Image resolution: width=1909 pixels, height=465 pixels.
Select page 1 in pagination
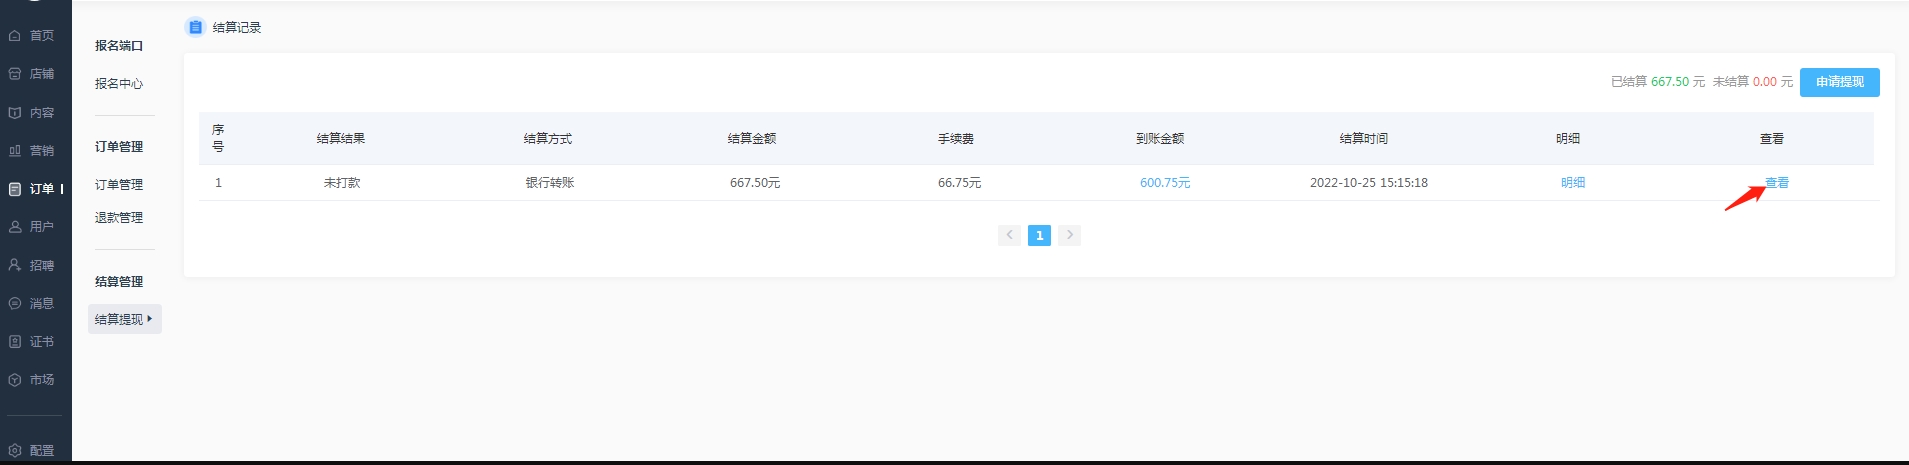1039,235
